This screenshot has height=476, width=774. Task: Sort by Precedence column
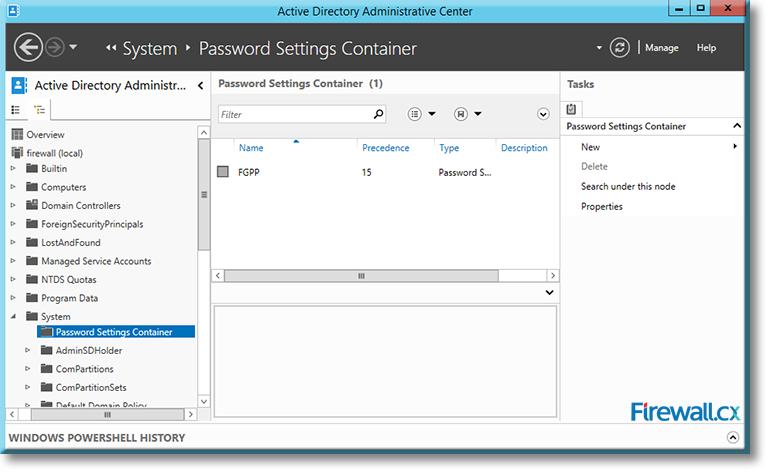click(x=386, y=148)
